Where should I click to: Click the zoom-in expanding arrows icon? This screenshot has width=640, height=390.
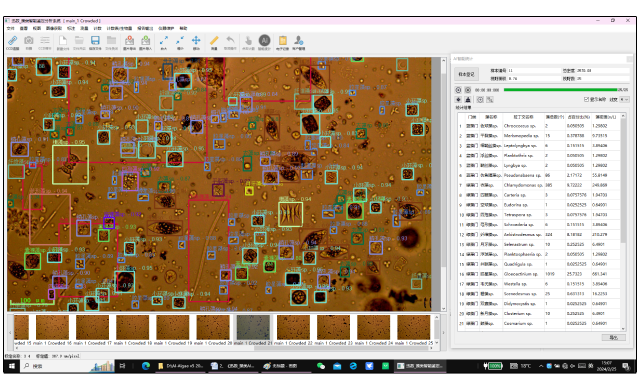[164, 40]
